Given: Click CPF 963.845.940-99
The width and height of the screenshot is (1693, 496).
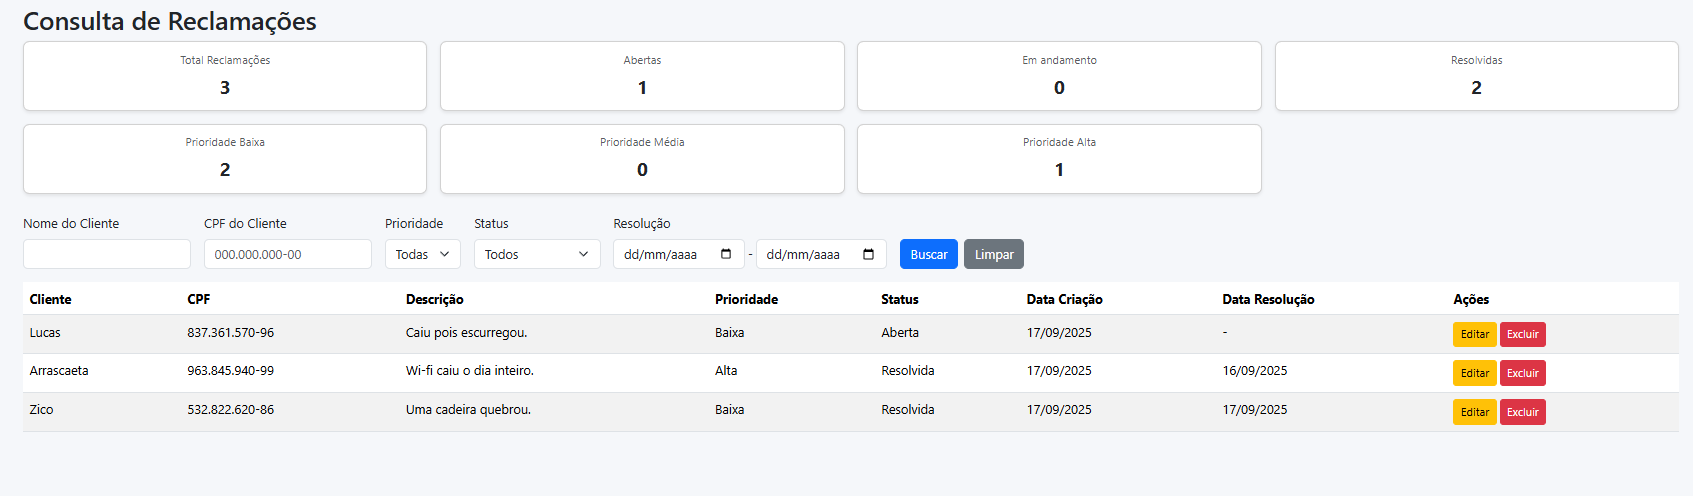Looking at the screenshot, I should 231,371.
